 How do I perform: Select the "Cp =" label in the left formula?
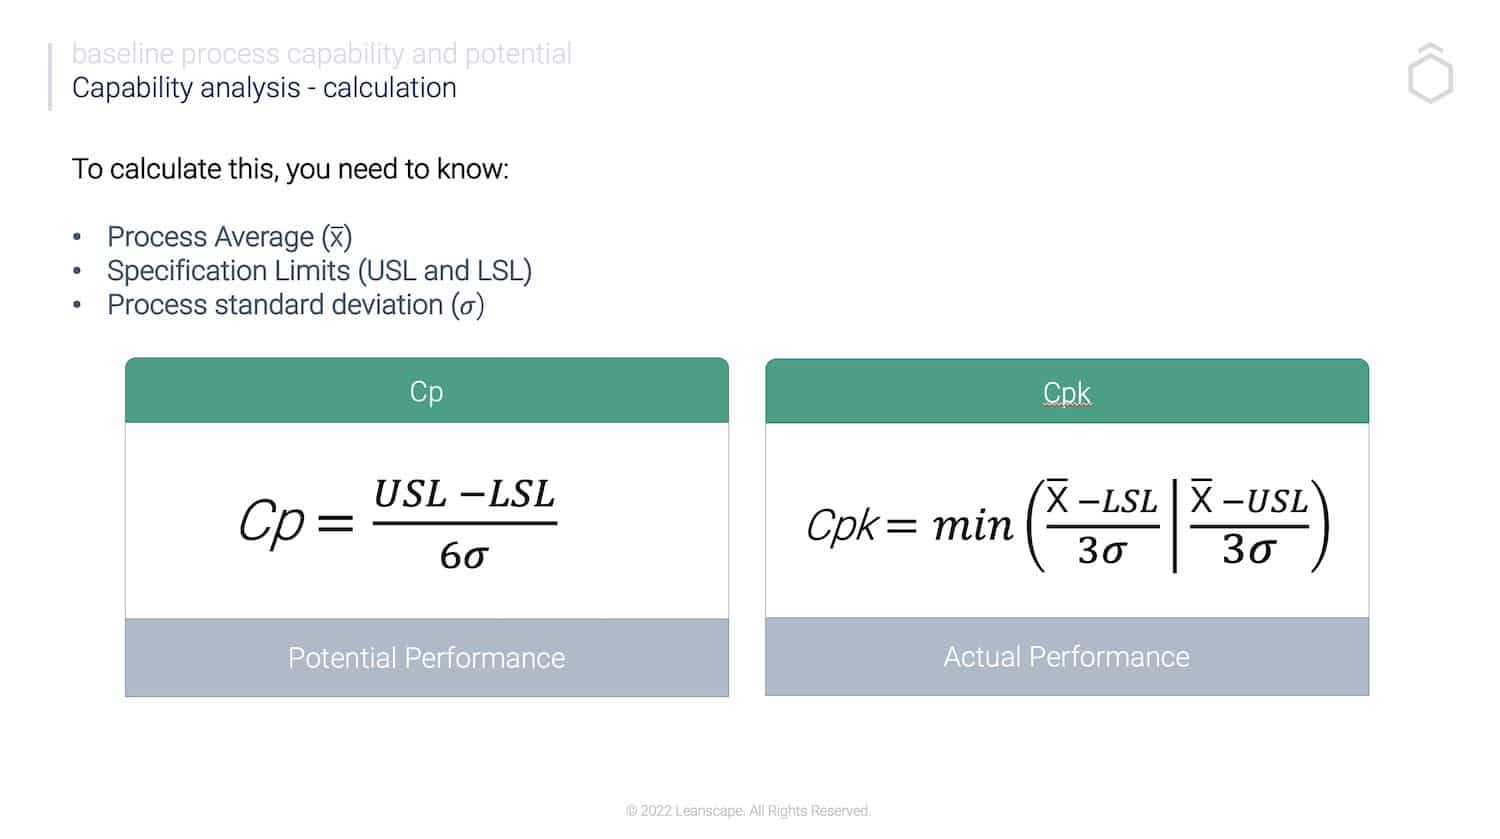(295, 522)
